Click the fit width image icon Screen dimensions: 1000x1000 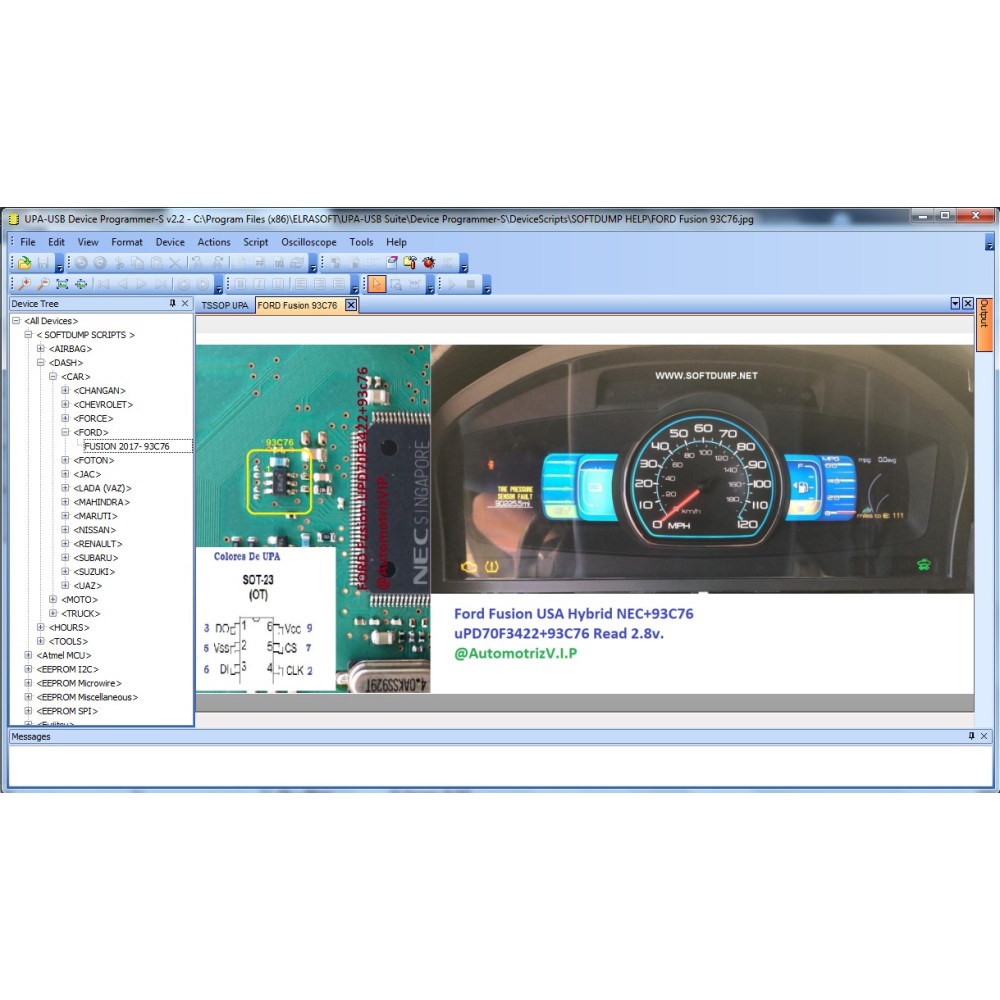tap(81, 284)
